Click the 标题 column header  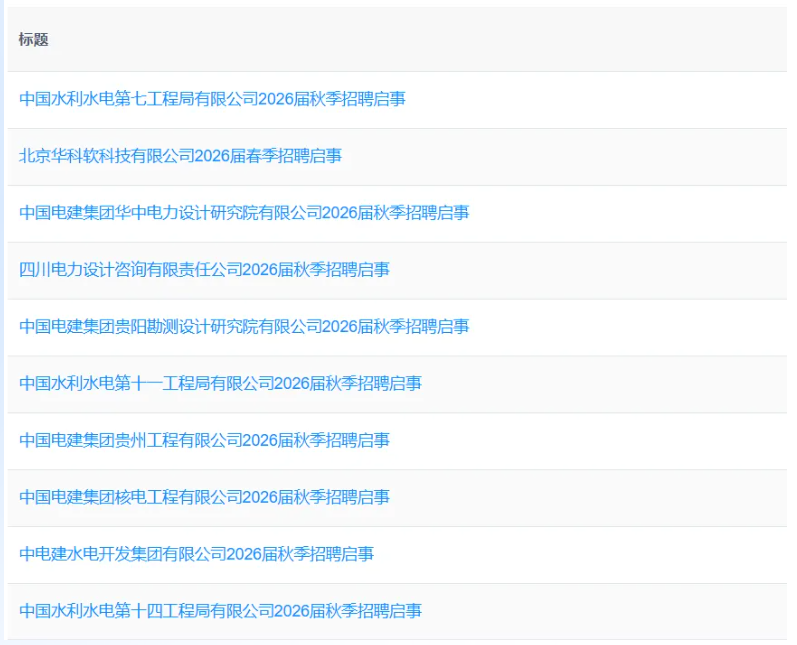(x=33, y=40)
